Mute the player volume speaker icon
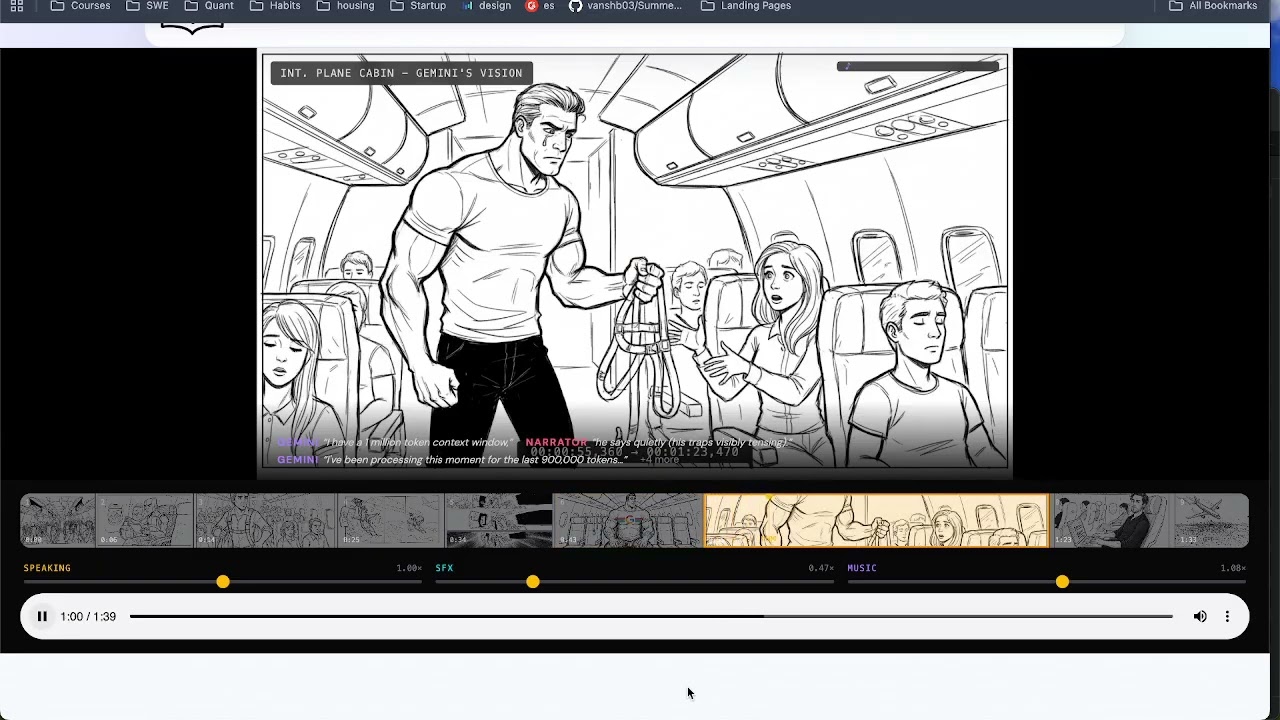The image size is (1280, 720). coord(1200,617)
